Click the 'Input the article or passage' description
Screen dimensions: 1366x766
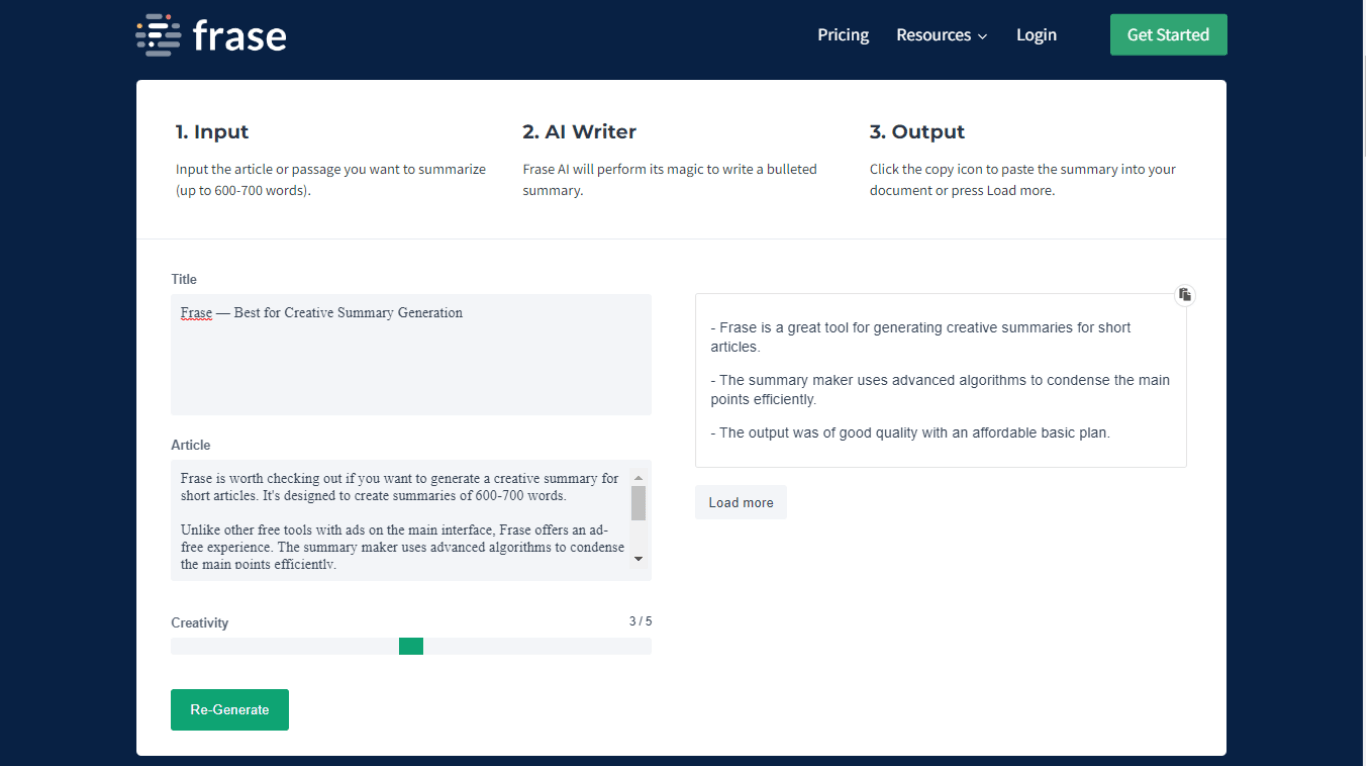coord(331,180)
